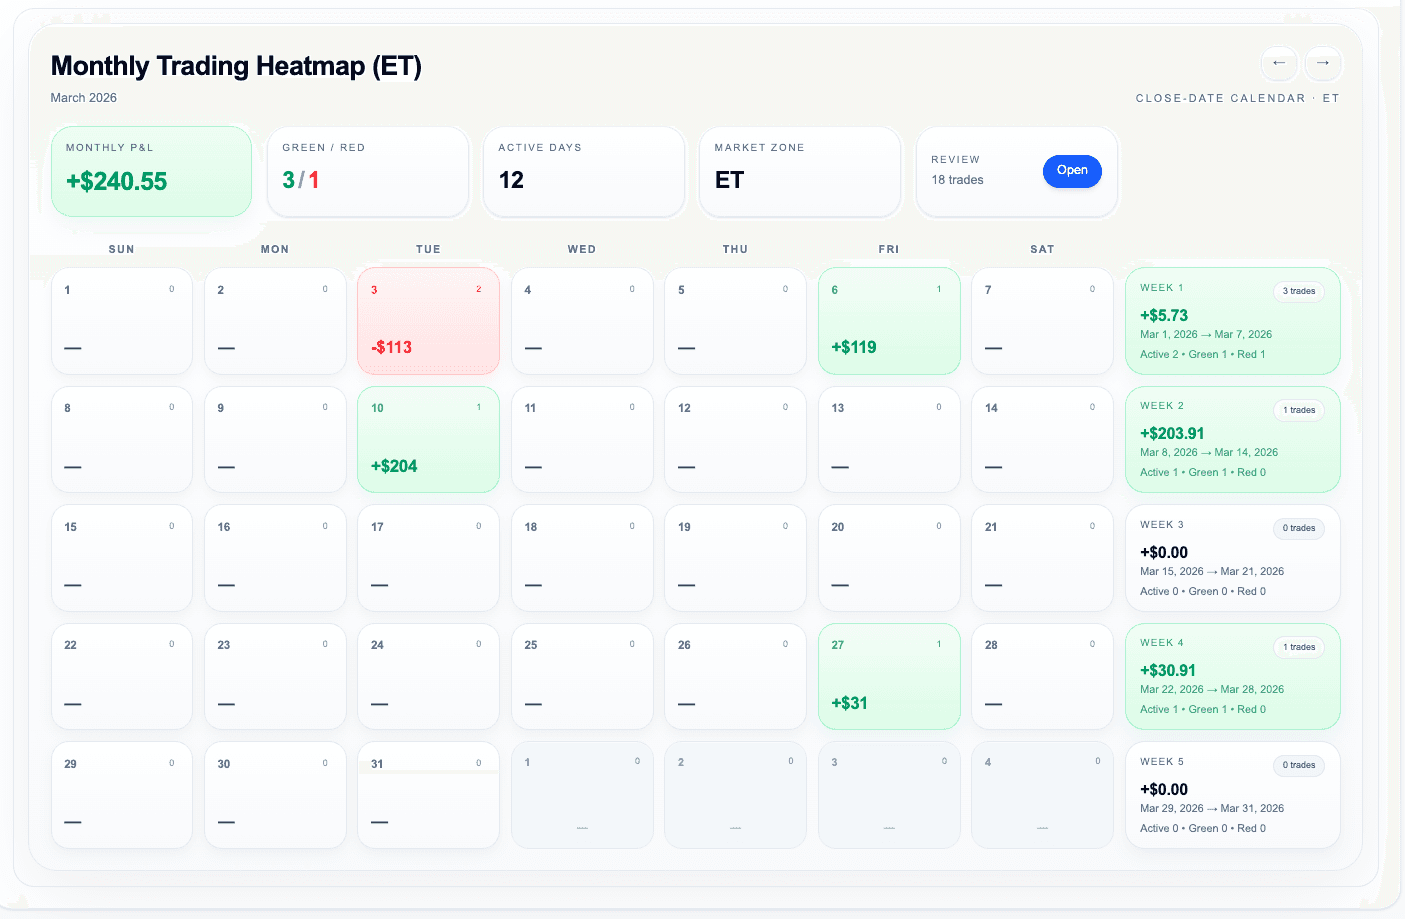The image size is (1405, 919).
Task: Select the March 20 day cell
Action: tap(889, 558)
